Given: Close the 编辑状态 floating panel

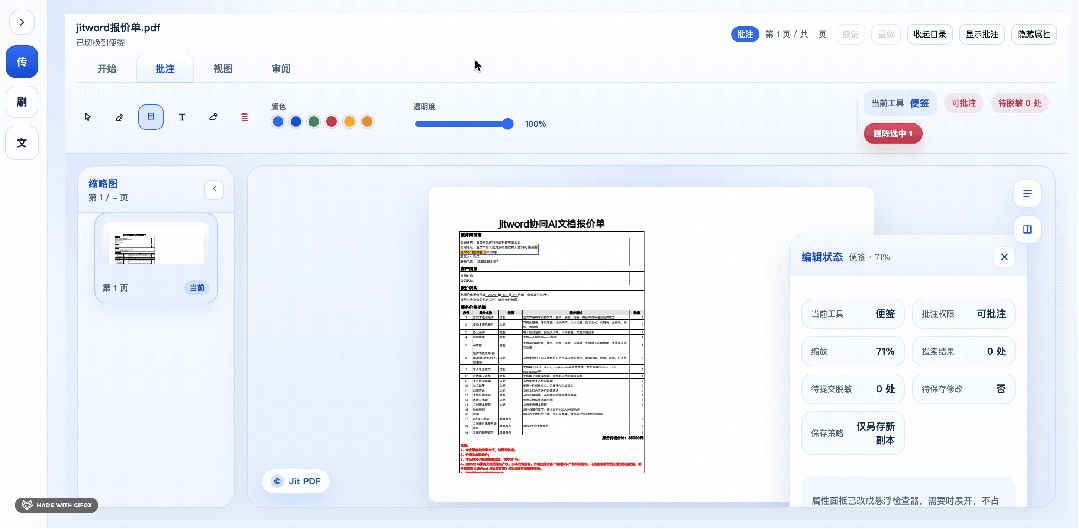Looking at the screenshot, I should (x=1004, y=257).
